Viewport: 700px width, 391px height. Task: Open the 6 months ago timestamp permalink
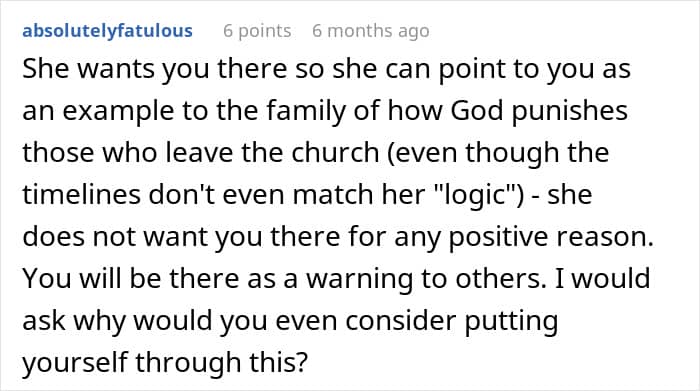(371, 31)
